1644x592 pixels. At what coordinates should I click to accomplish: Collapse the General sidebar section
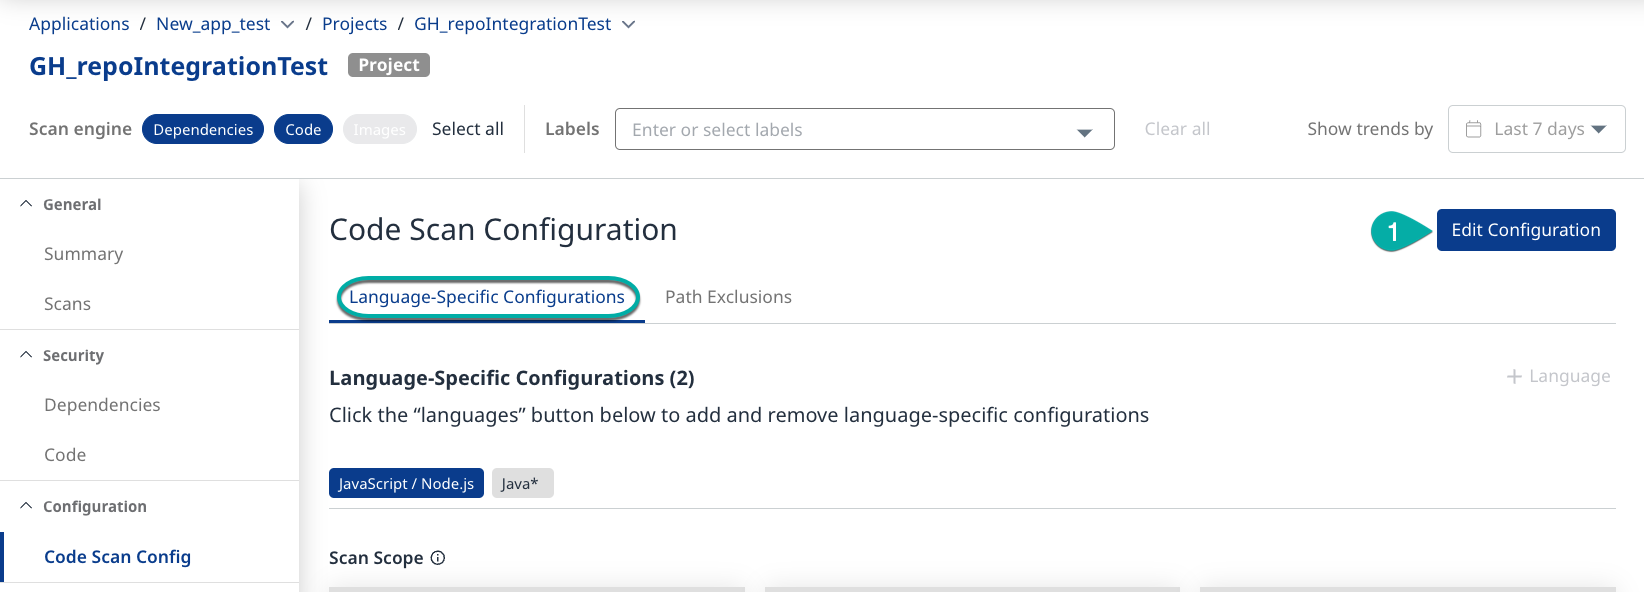pyautogui.click(x=26, y=203)
